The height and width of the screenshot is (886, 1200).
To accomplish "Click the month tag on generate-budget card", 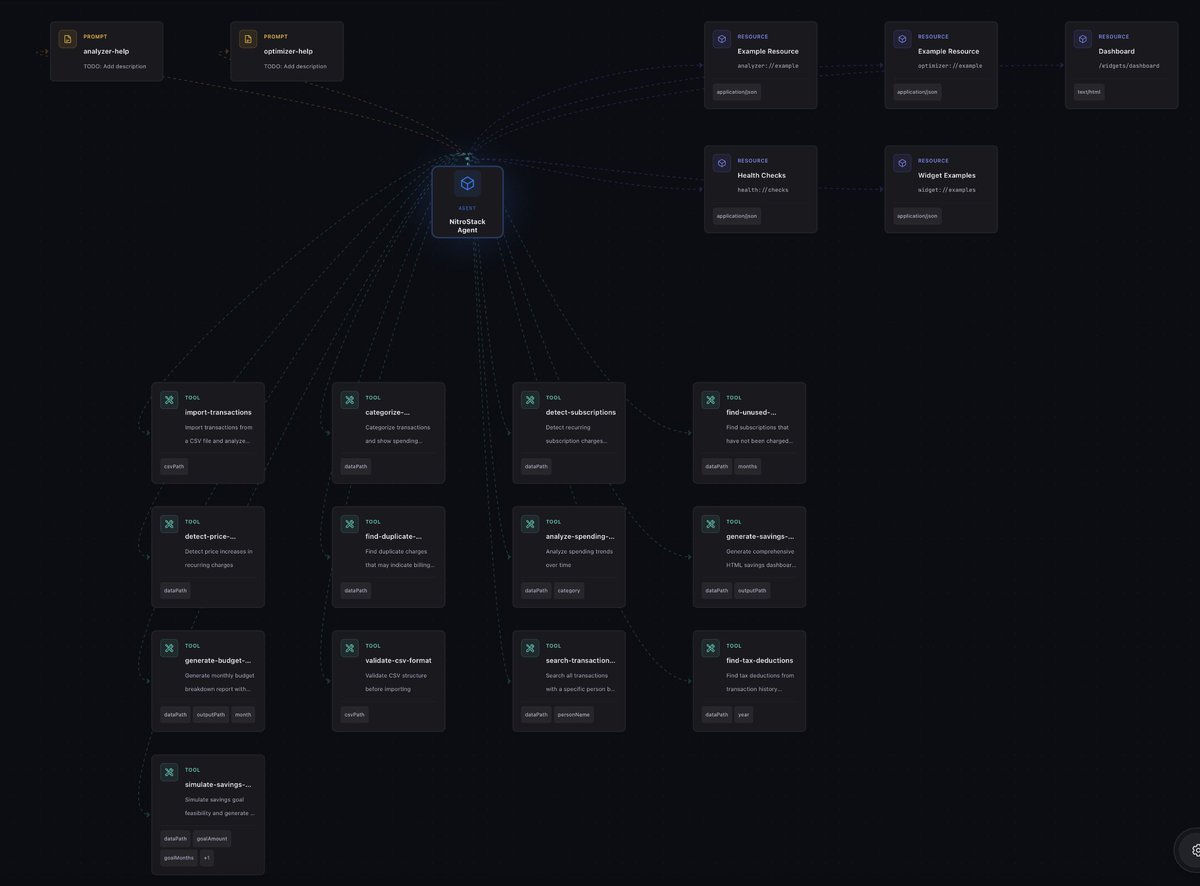I will (x=243, y=714).
